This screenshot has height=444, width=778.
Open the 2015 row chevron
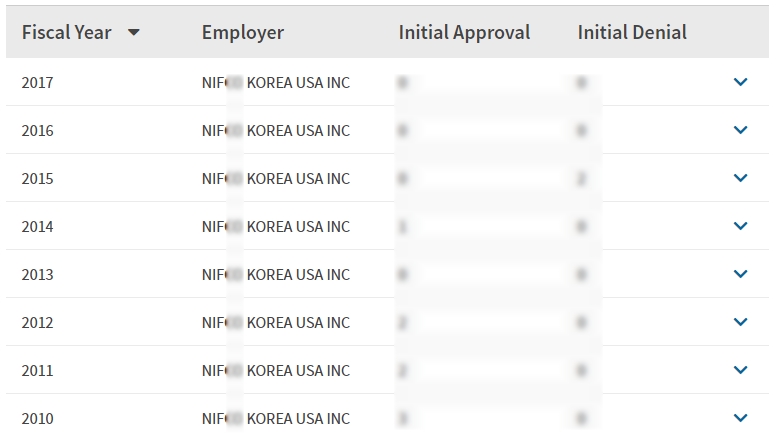[x=740, y=178]
